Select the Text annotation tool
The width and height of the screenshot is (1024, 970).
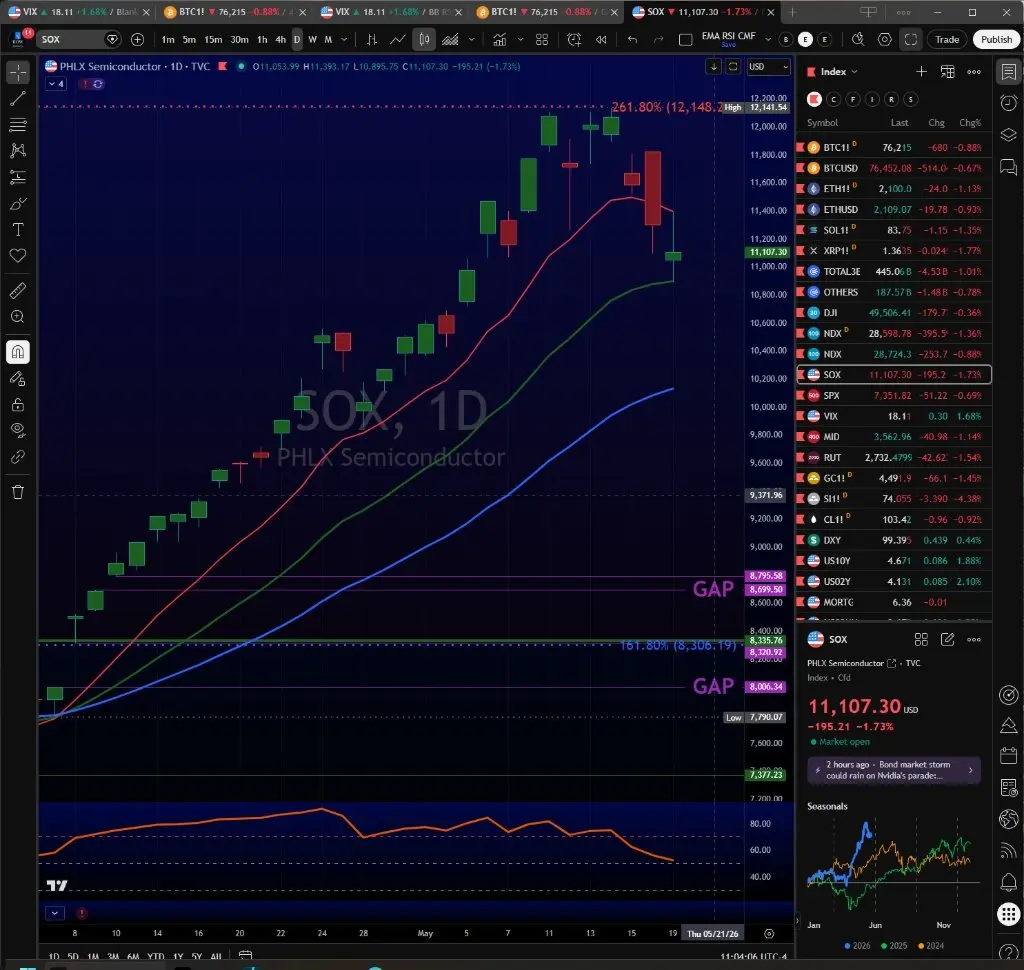pos(18,230)
